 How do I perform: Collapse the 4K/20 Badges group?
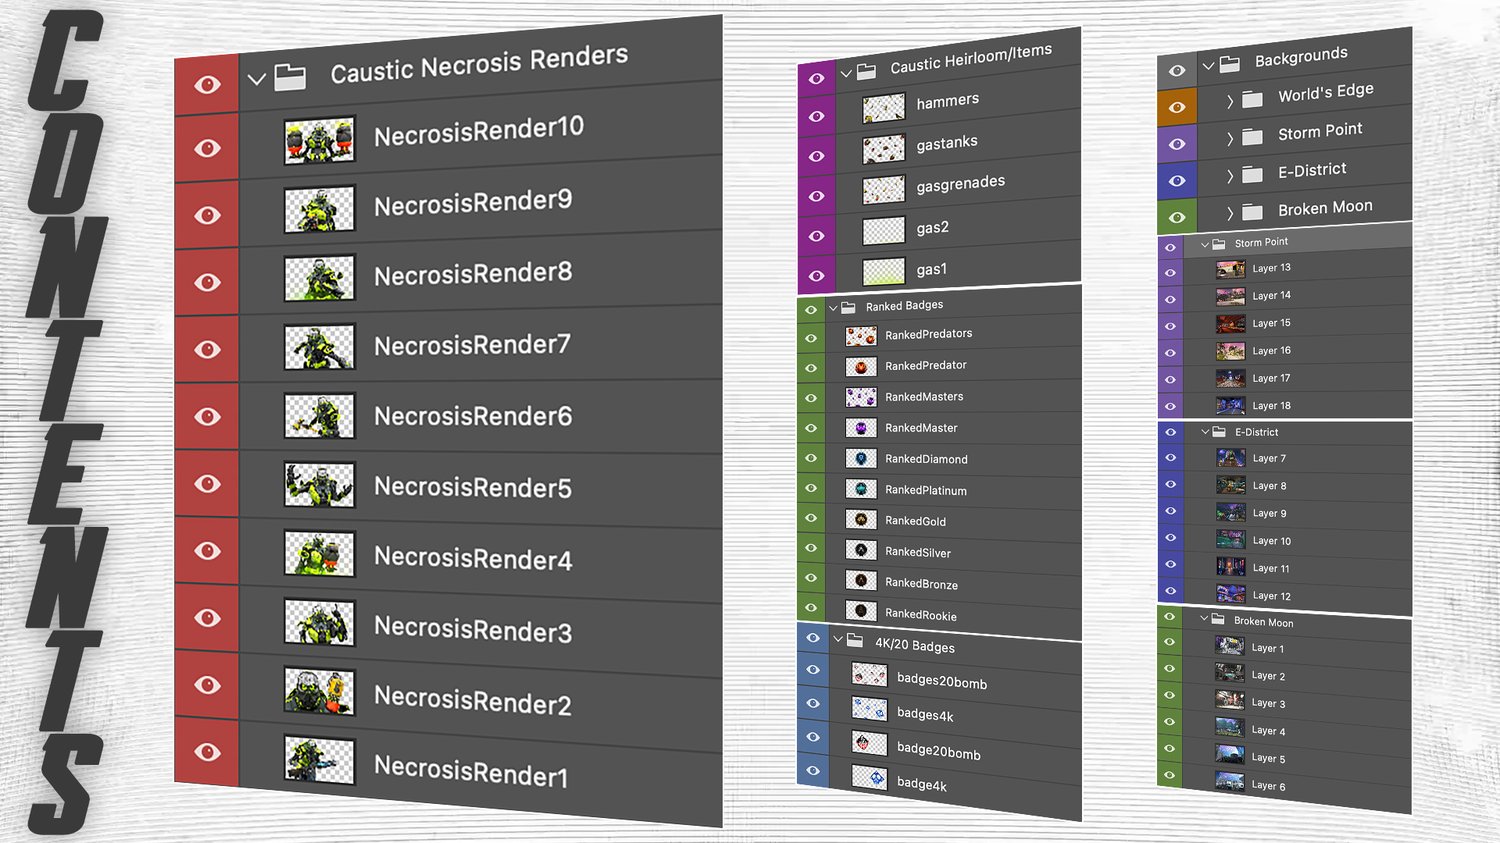click(838, 639)
